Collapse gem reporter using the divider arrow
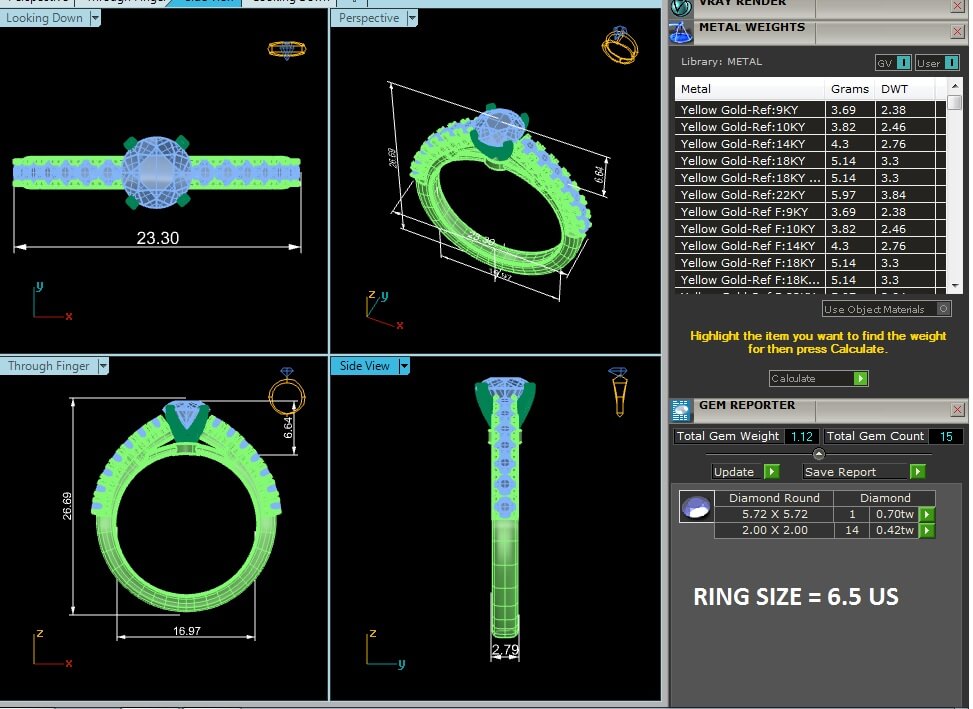The image size is (973, 709). tap(819, 454)
